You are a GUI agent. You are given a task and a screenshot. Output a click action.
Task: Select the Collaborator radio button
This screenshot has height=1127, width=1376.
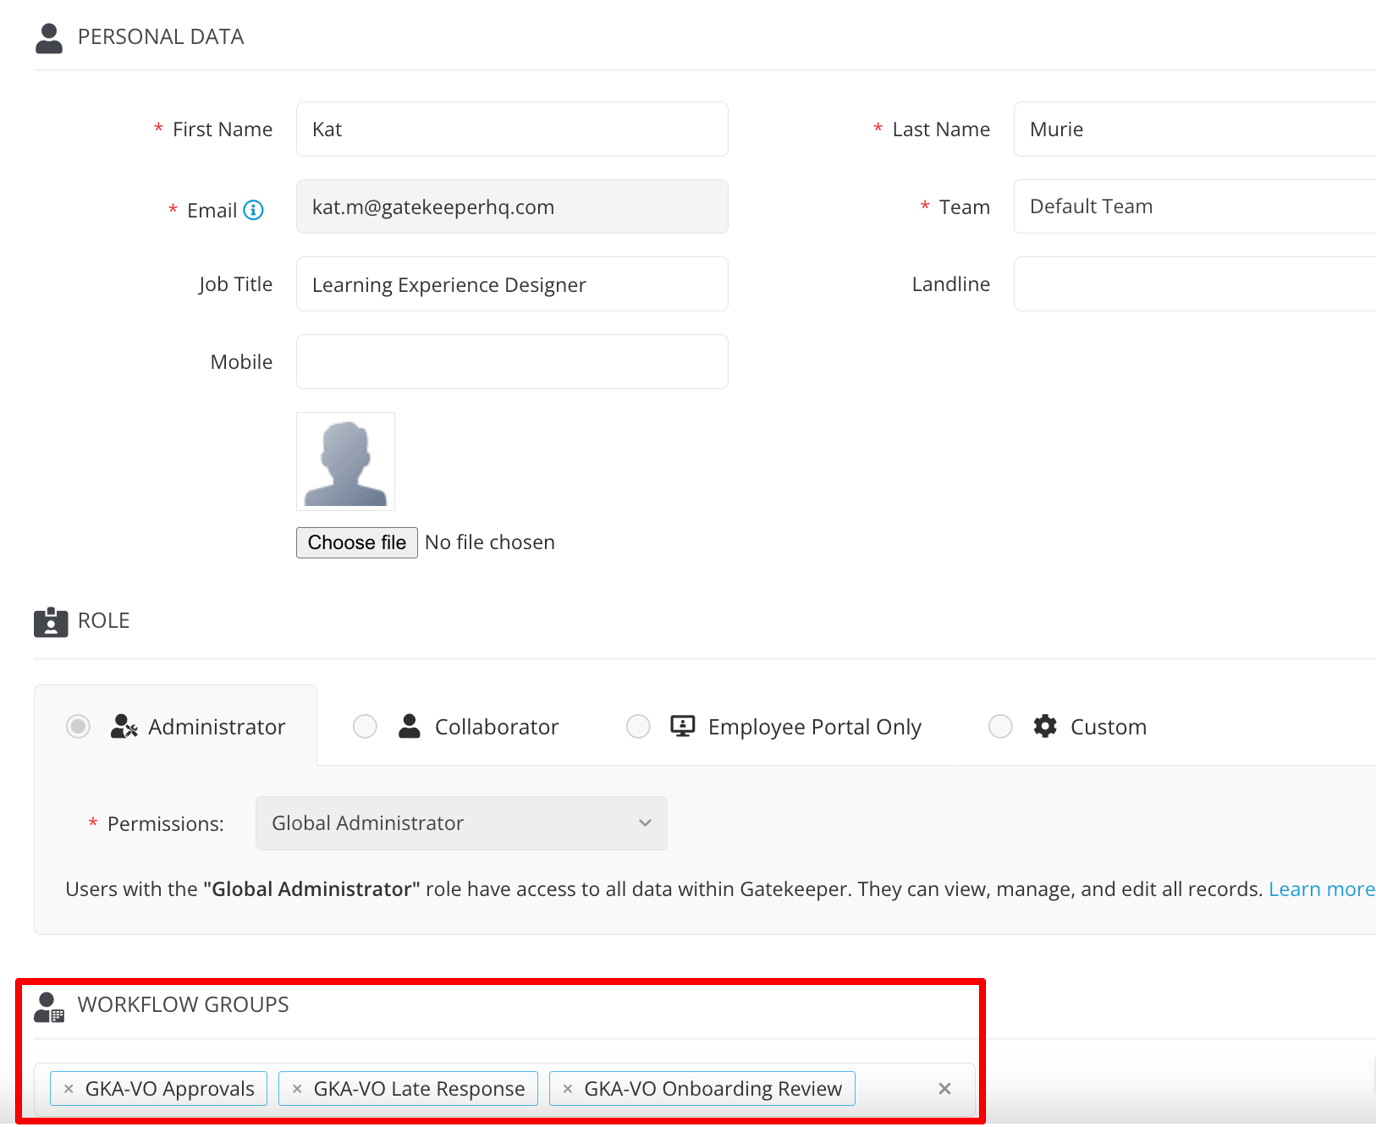(x=365, y=726)
